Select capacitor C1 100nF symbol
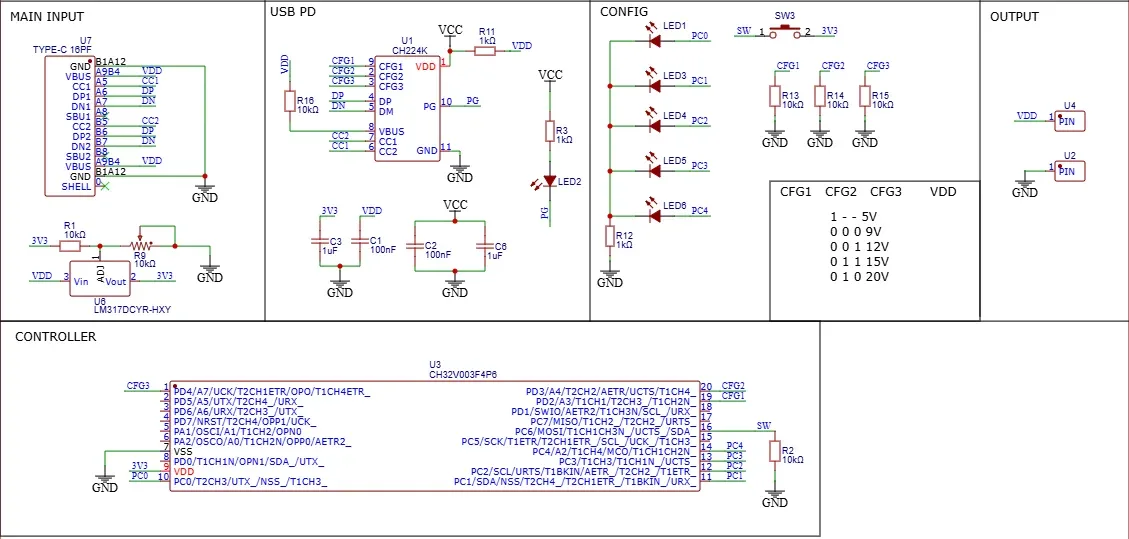This screenshot has height=539, width=1129. pos(361,243)
